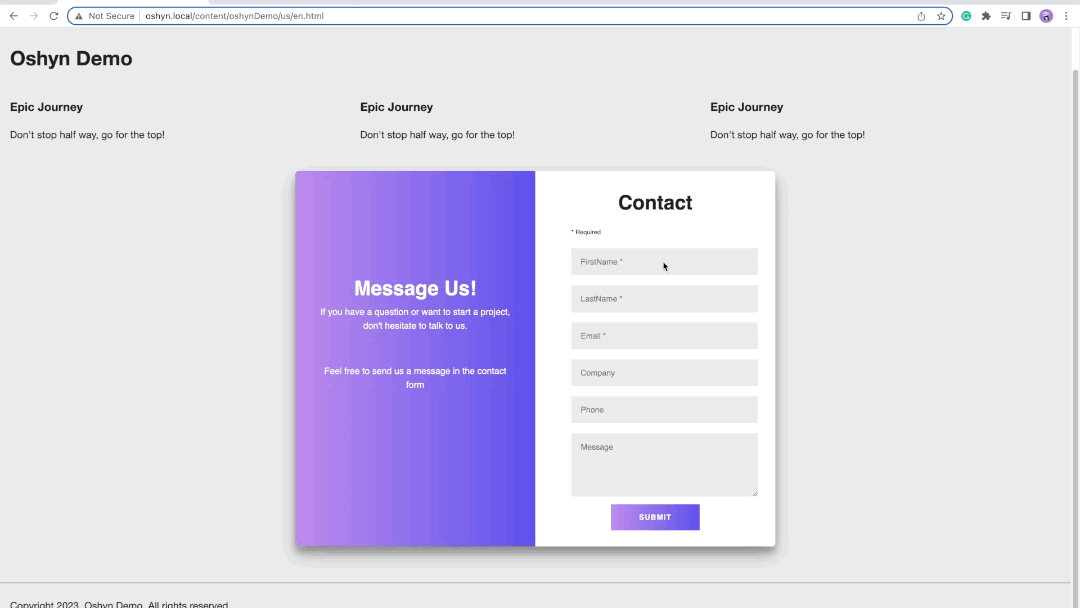Click the page's vertical scrollbar
This screenshot has width=1080, height=608.
[1075, 300]
